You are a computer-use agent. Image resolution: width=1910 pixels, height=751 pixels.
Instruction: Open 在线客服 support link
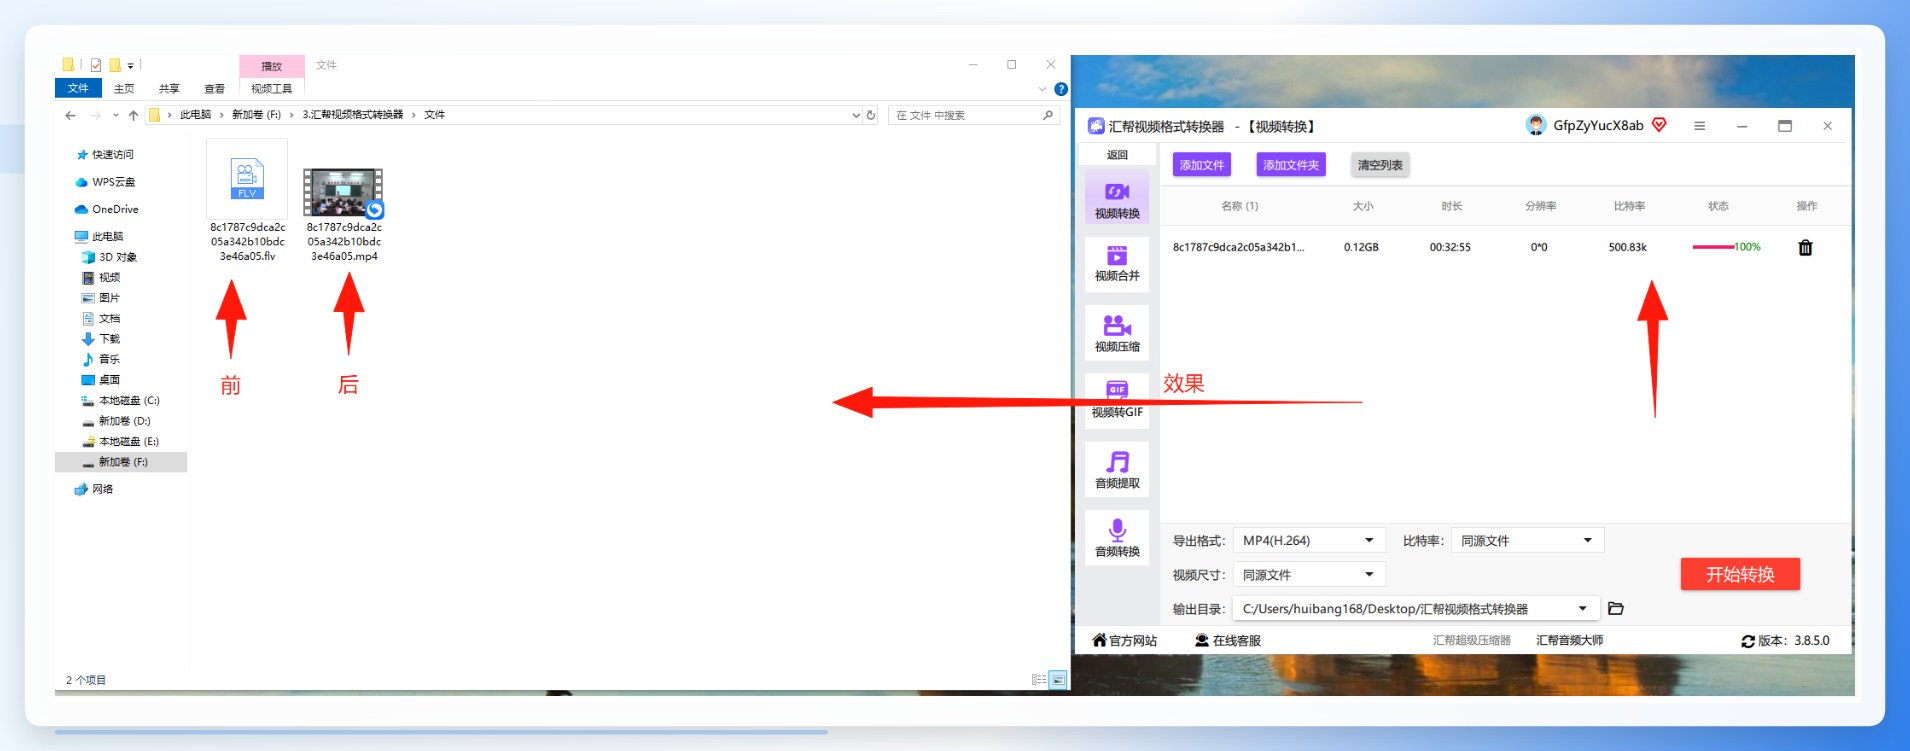[x=1228, y=640]
